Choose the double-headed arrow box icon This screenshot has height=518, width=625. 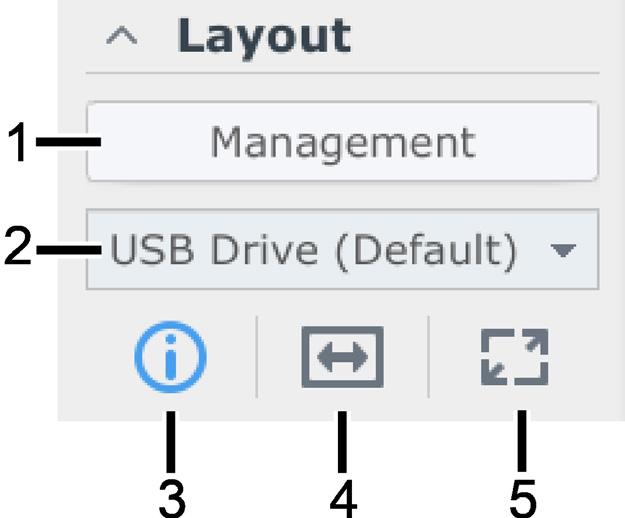[342, 357]
